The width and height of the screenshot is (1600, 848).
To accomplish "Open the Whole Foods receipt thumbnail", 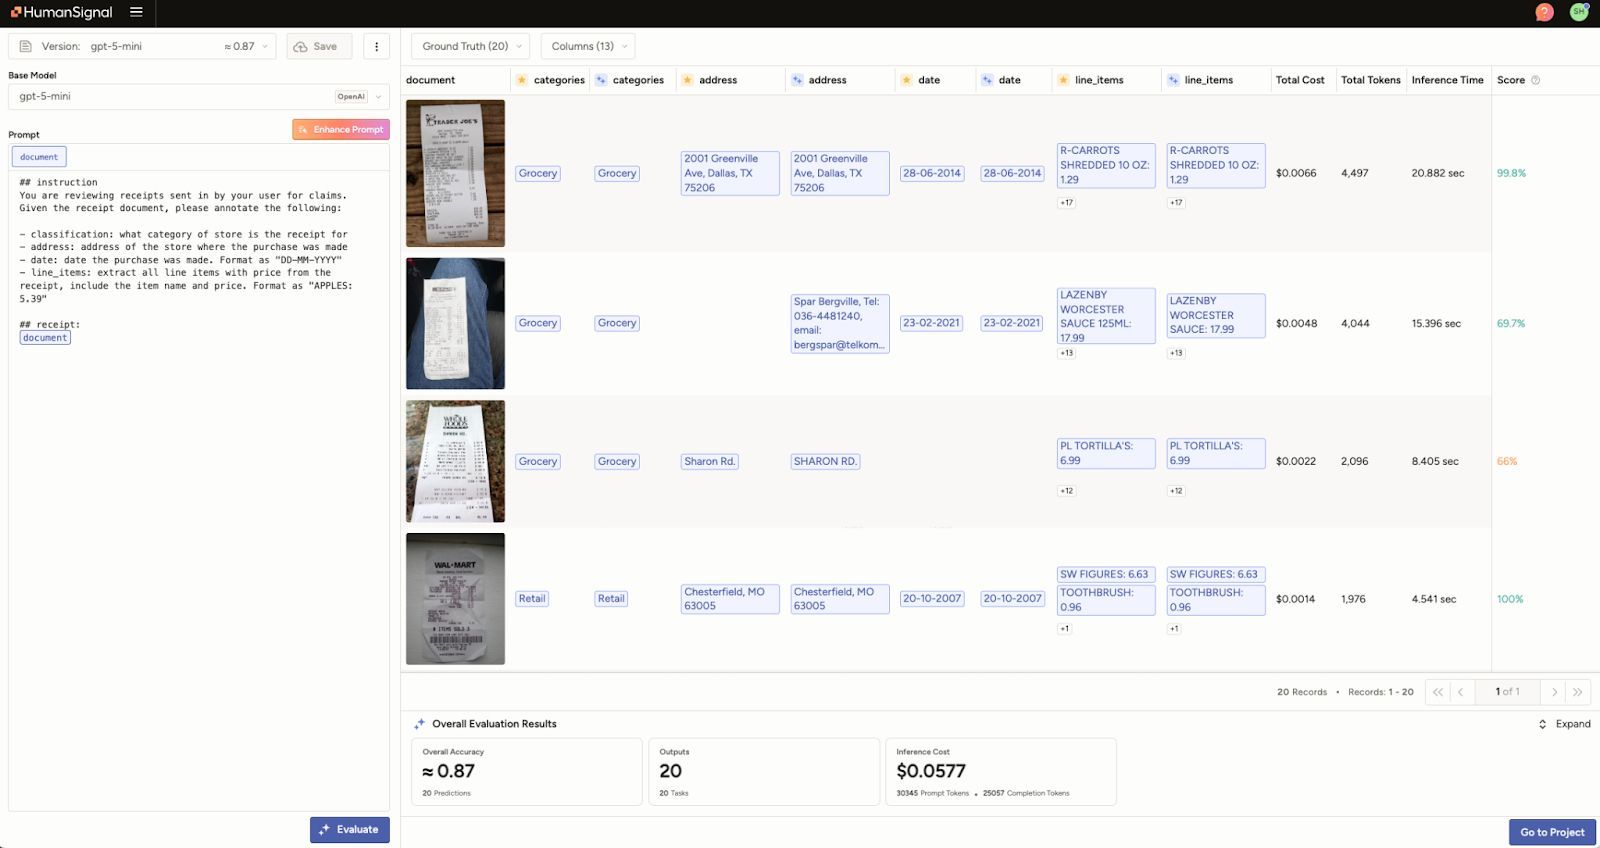I will 455,461.
